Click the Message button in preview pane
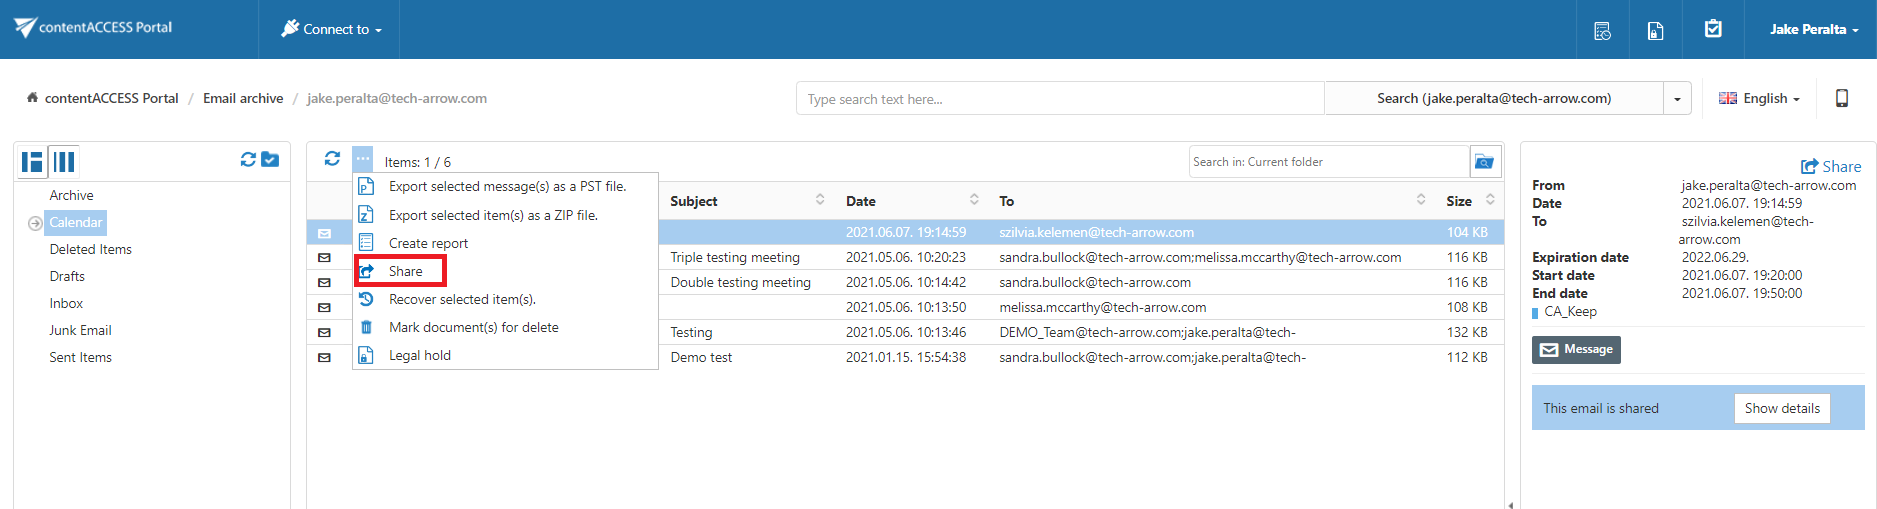1877x509 pixels. point(1576,349)
